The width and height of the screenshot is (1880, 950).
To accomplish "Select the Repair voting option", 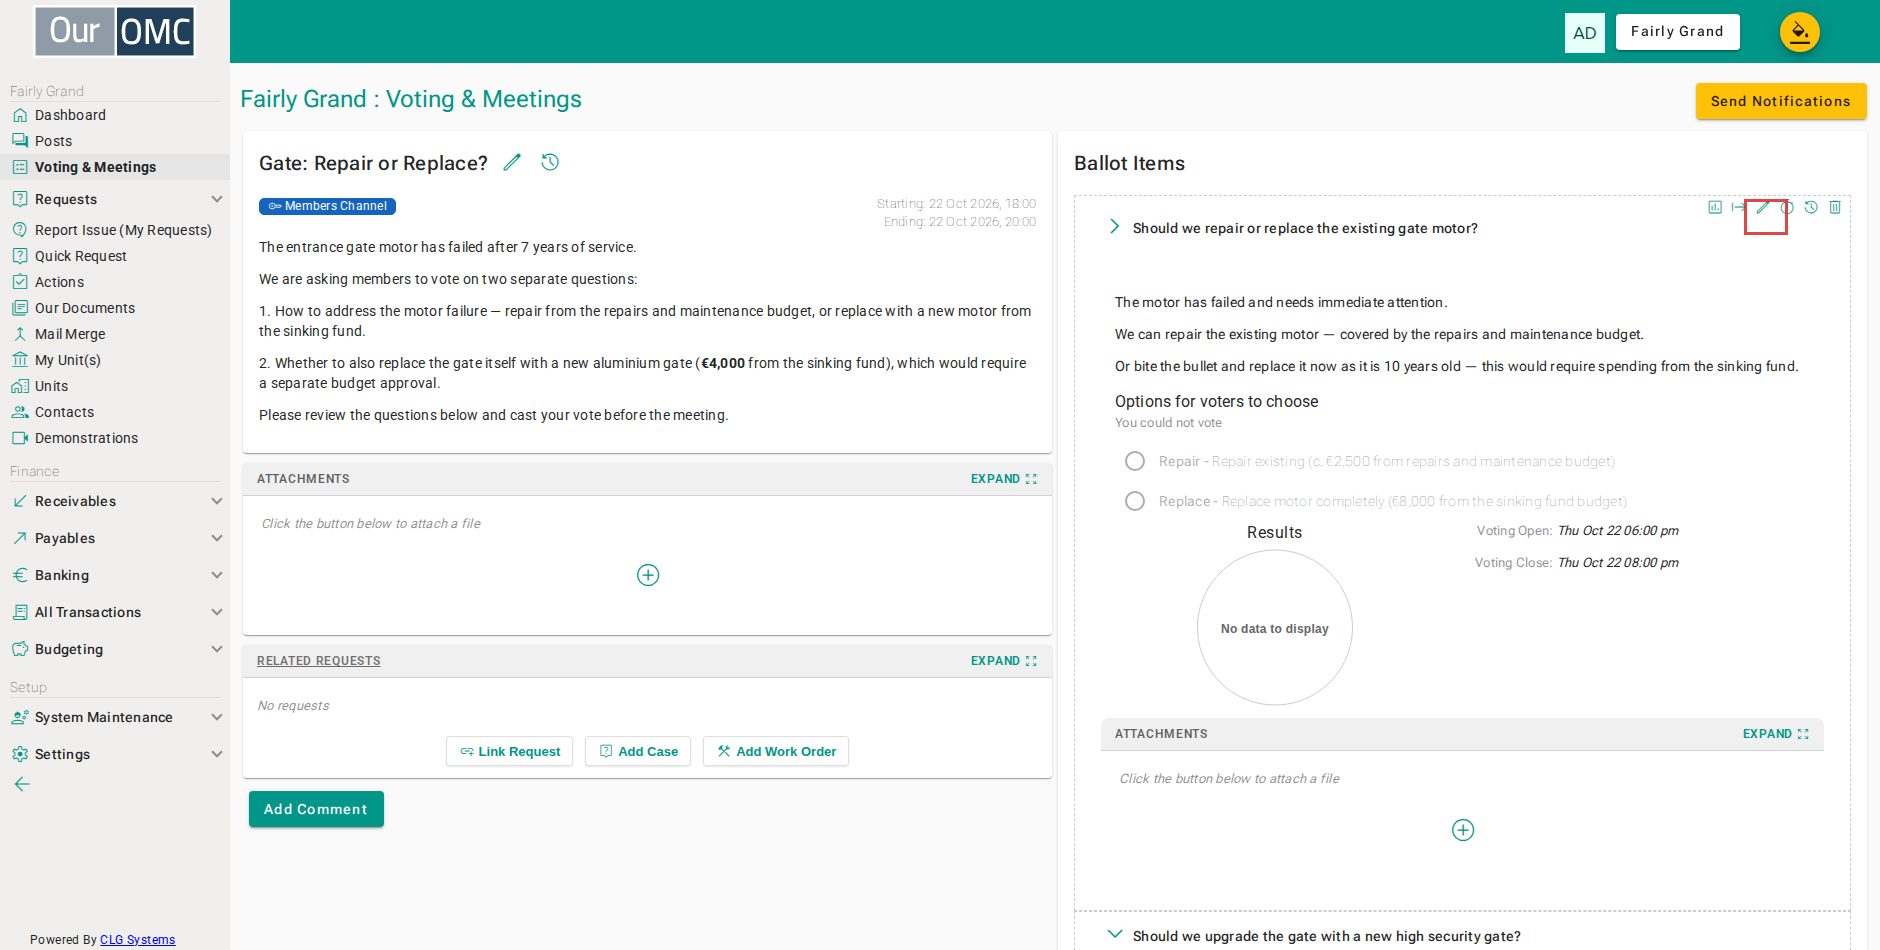I will point(1135,461).
